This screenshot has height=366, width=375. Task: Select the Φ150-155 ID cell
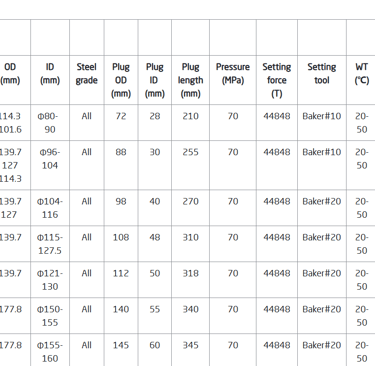click(x=50, y=316)
